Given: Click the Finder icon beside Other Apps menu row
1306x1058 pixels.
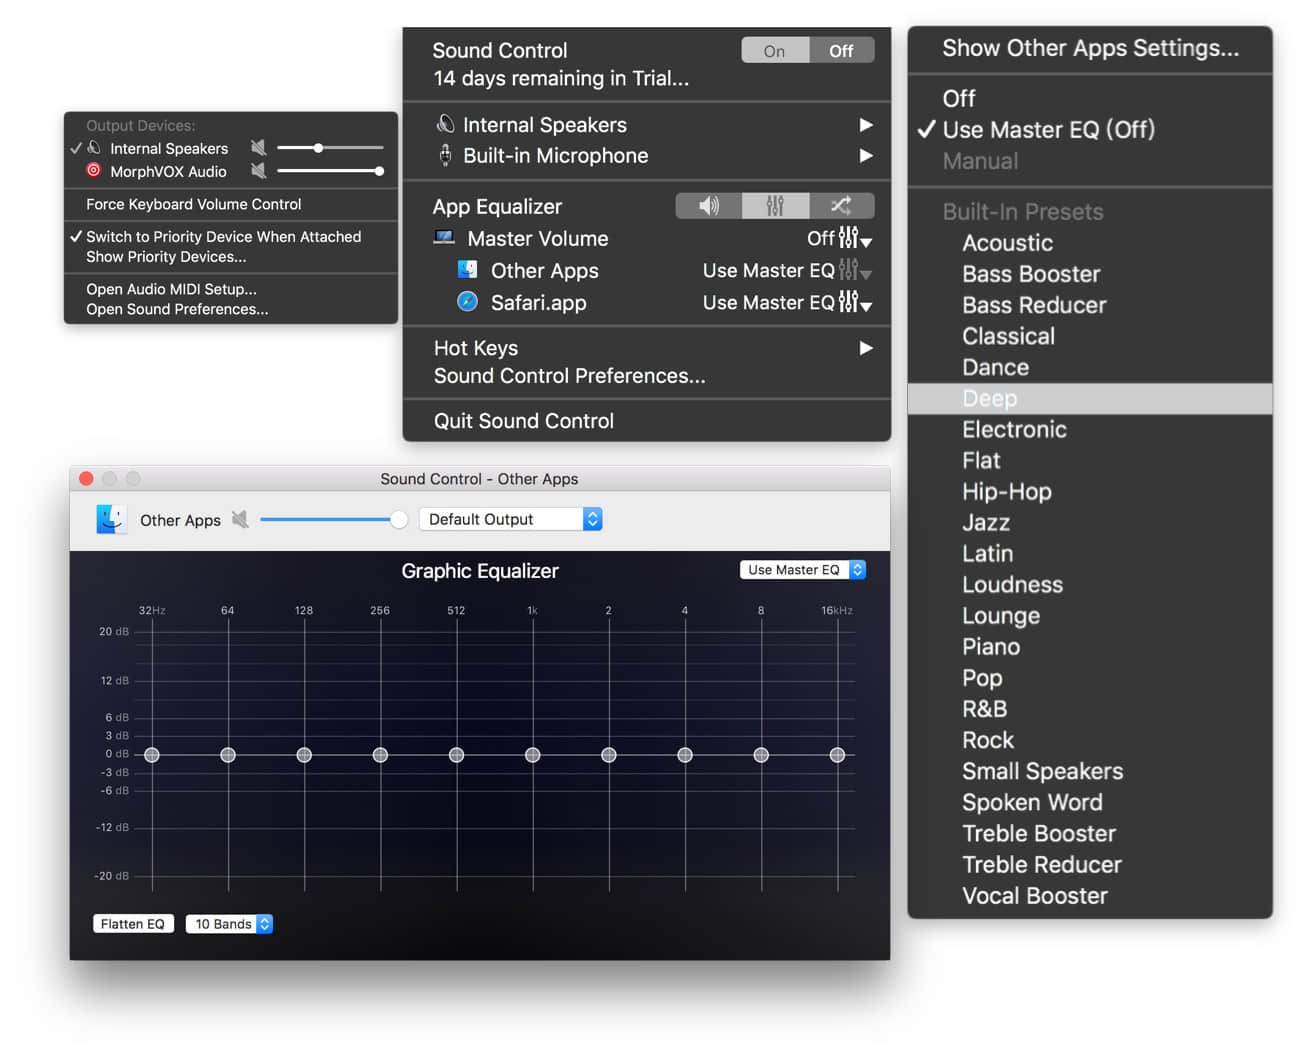Looking at the screenshot, I should (x=467, y=270).
